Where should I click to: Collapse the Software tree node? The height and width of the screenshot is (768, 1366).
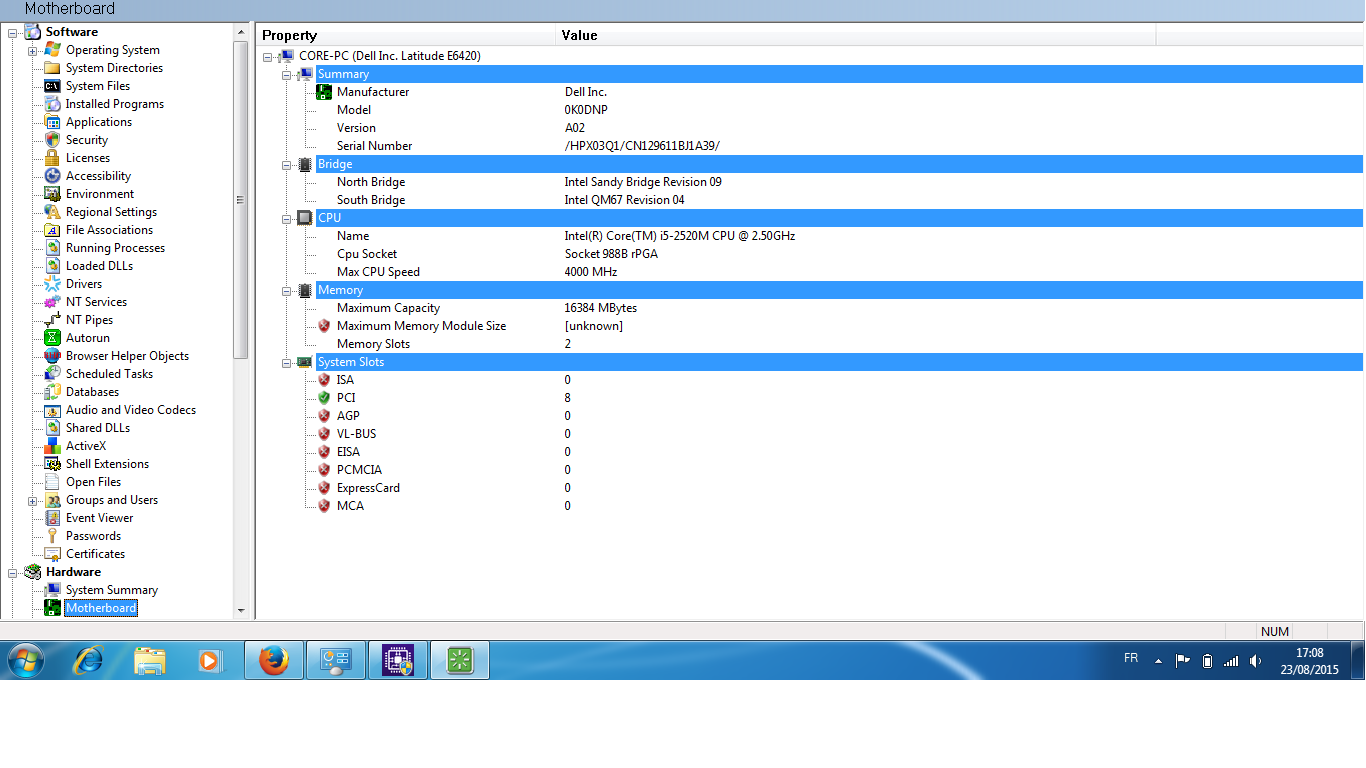13,32
